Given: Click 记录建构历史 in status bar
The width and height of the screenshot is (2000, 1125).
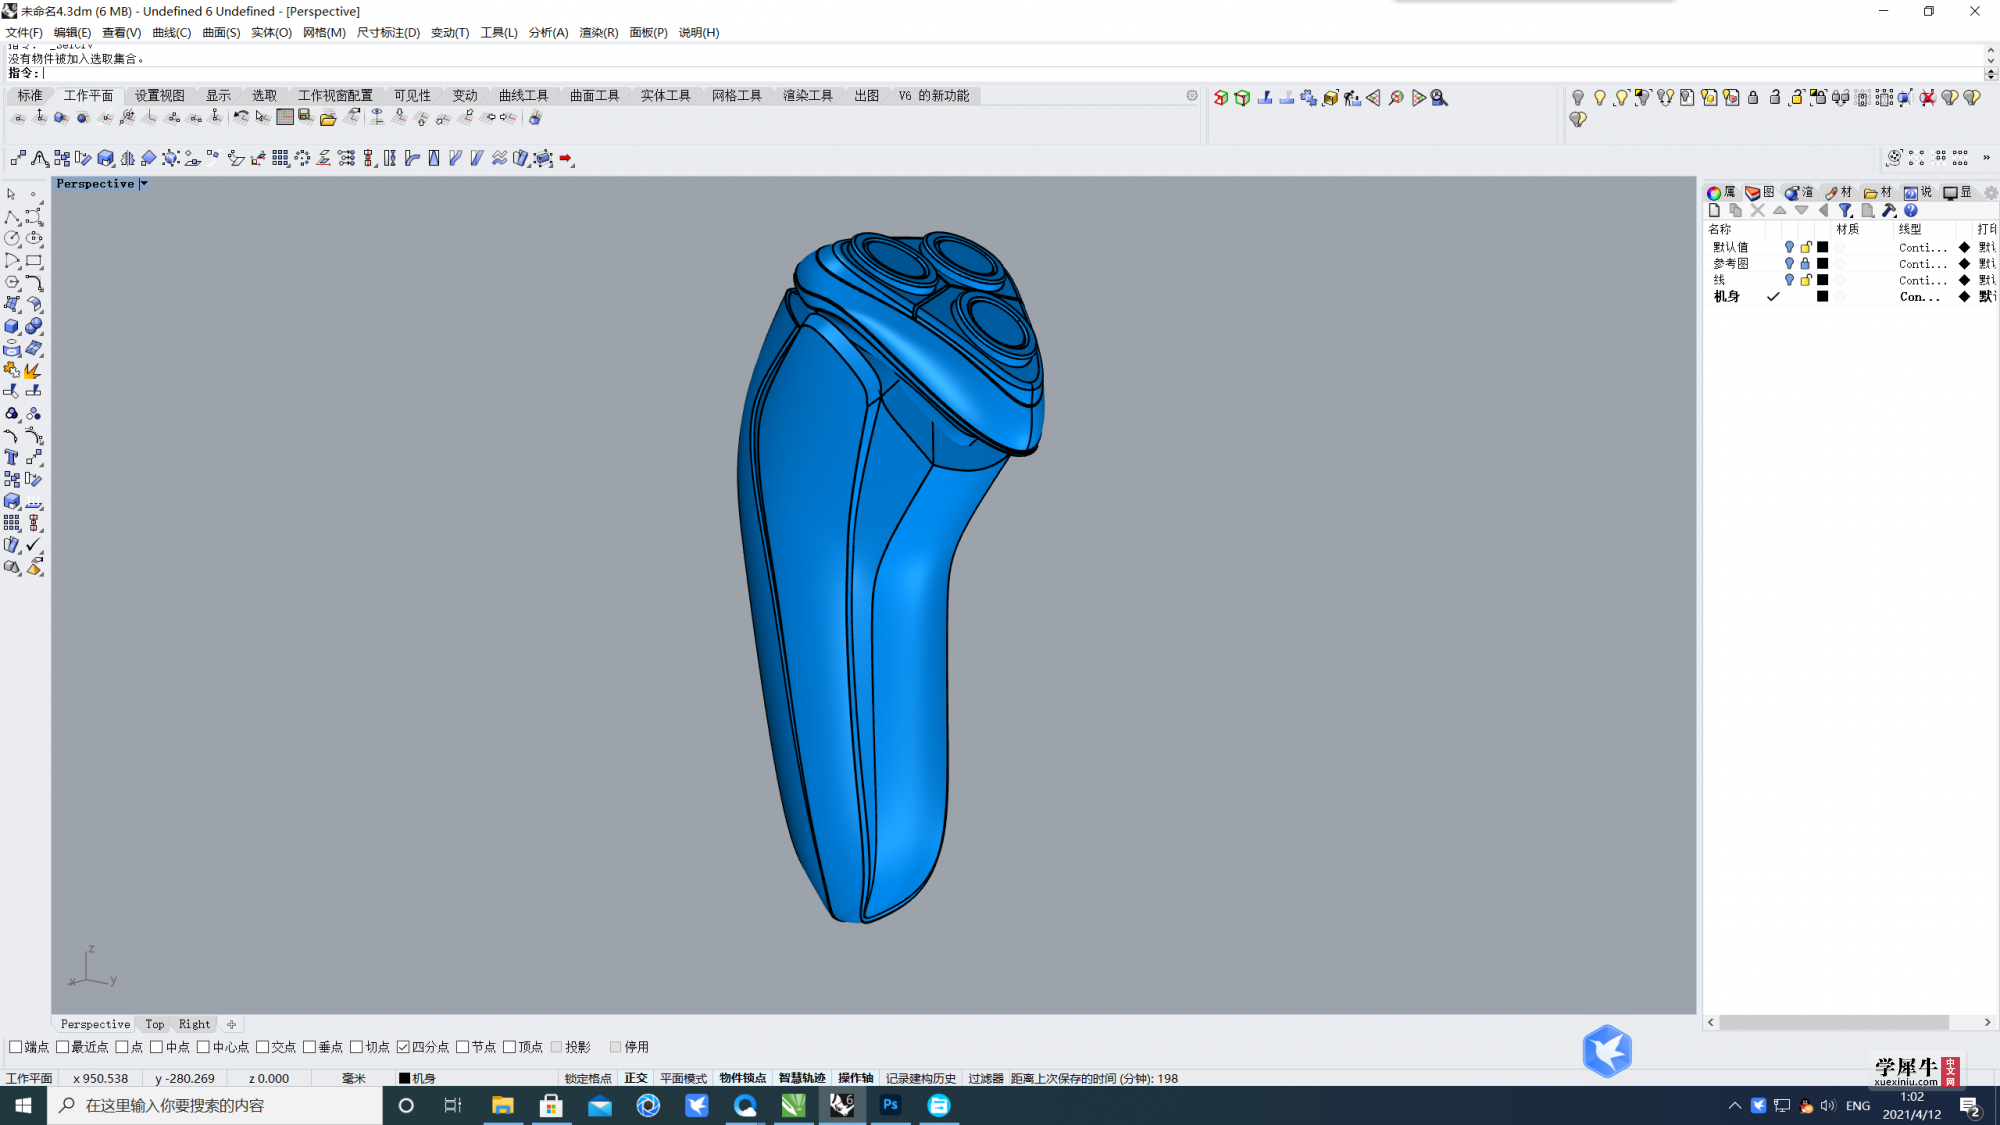Looking at the screenshot, I should coord(920,1078).
